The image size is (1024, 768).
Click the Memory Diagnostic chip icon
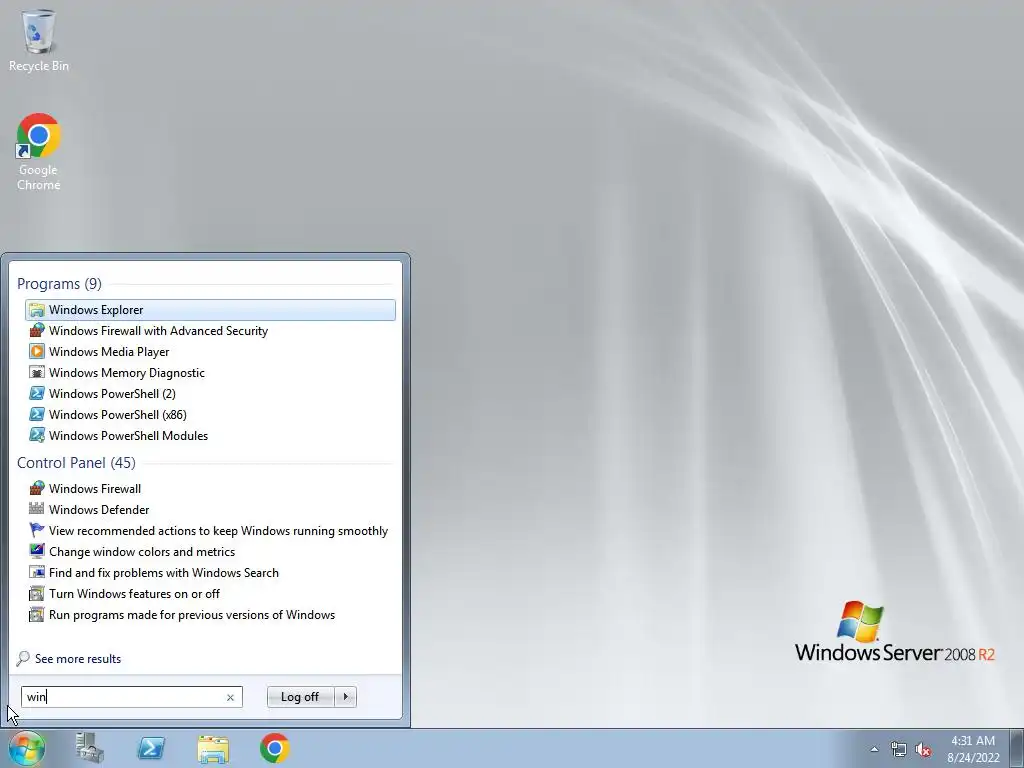pos(37,372)
